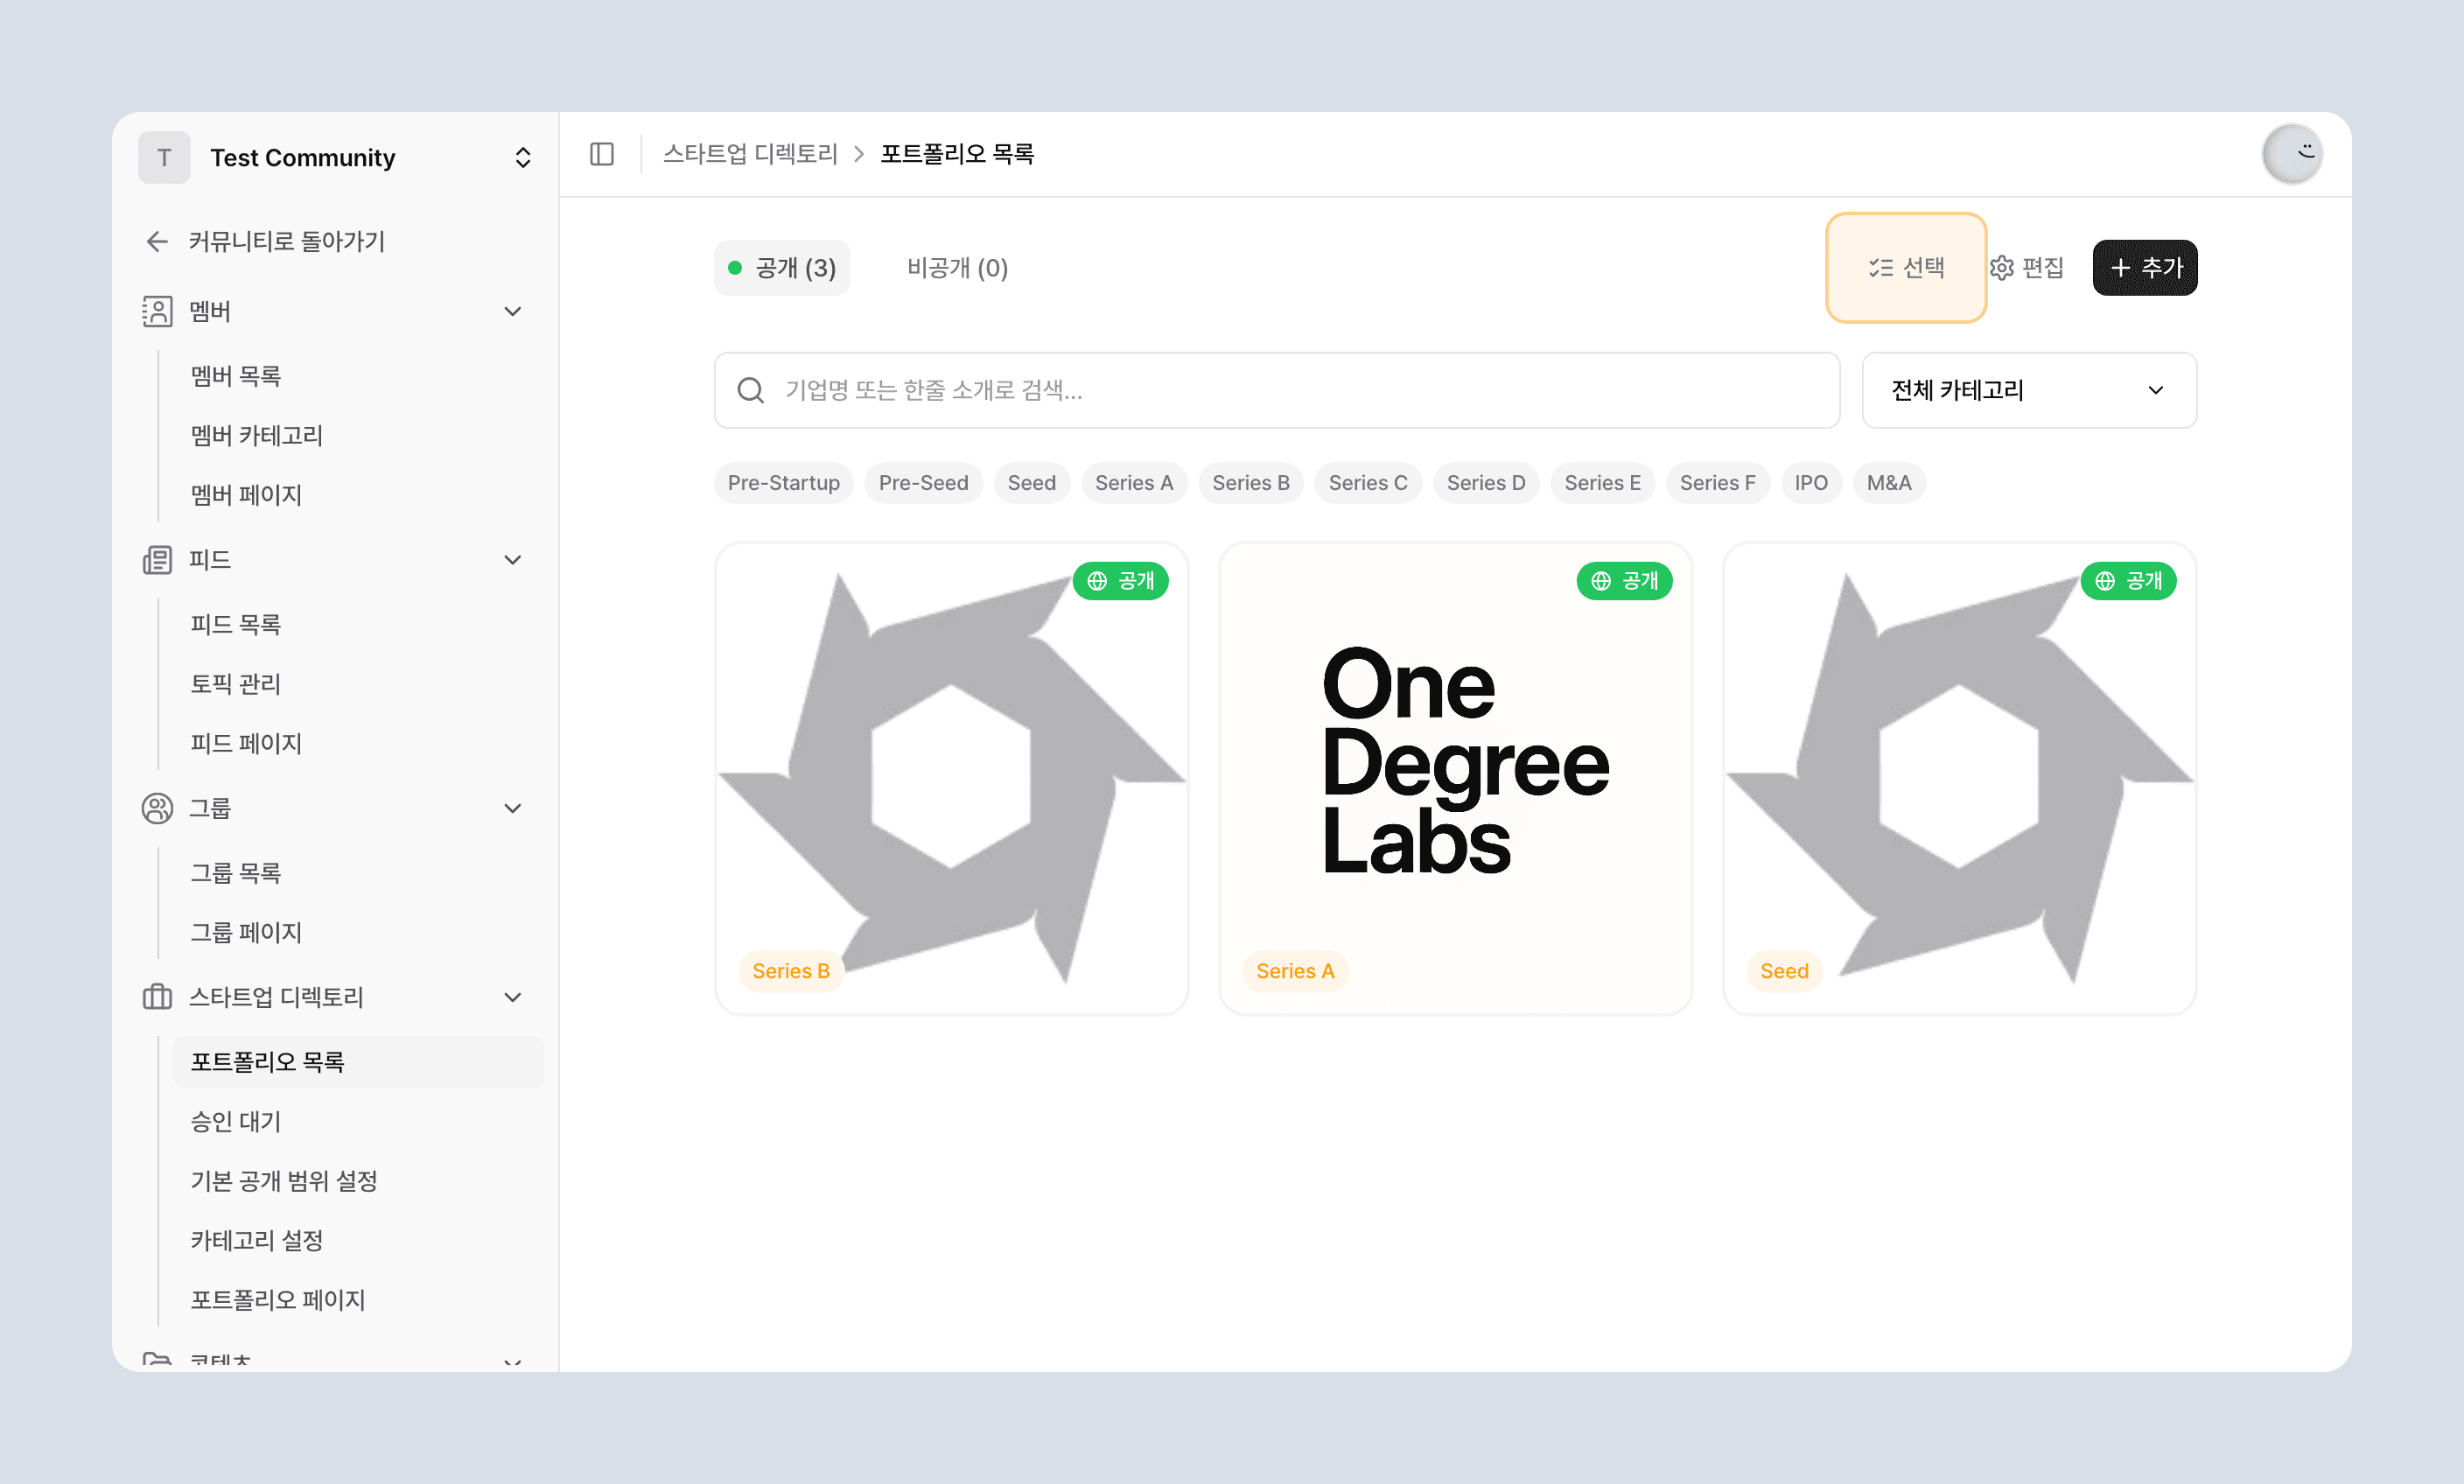Toggle the Series B filter chip

[1251, 483]
